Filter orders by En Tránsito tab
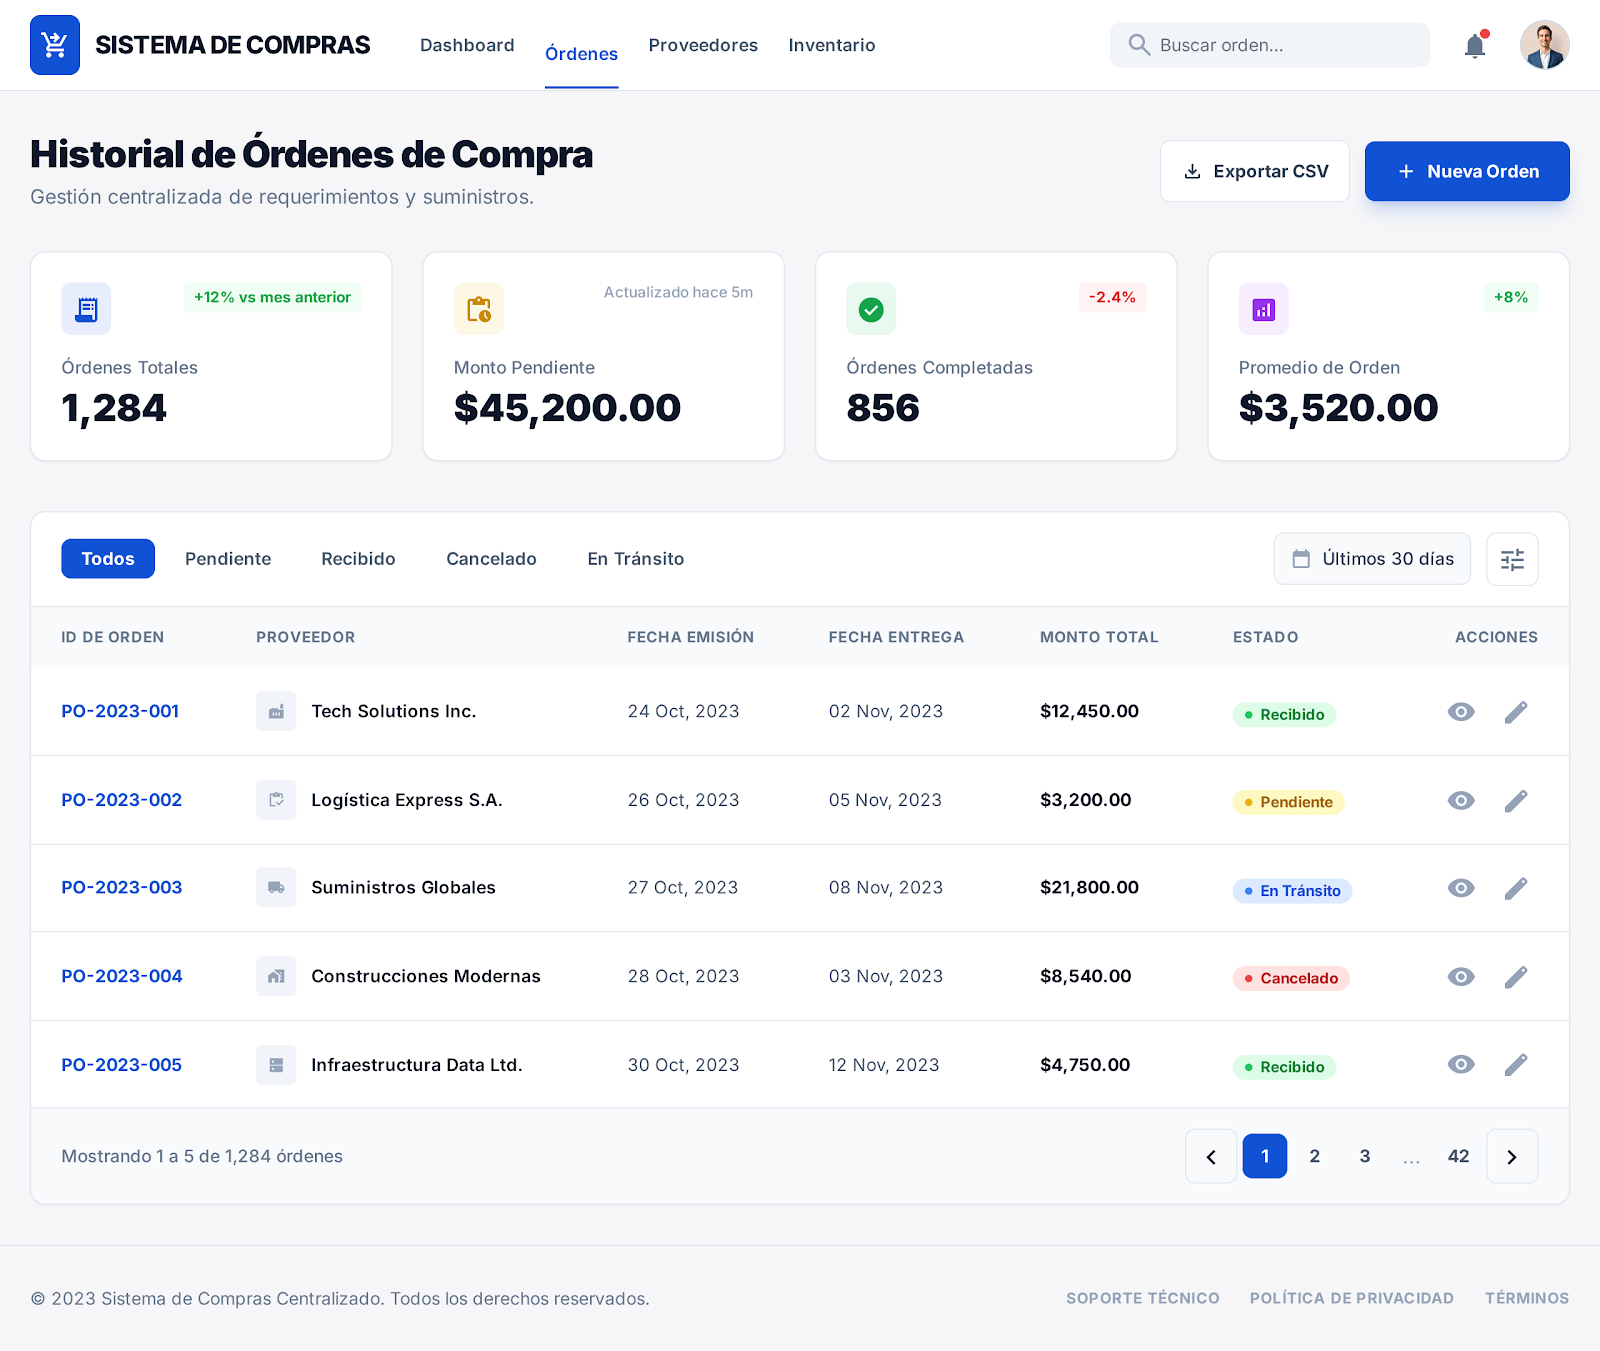This screenshot has height=1351, width=1600. [635, 559]
